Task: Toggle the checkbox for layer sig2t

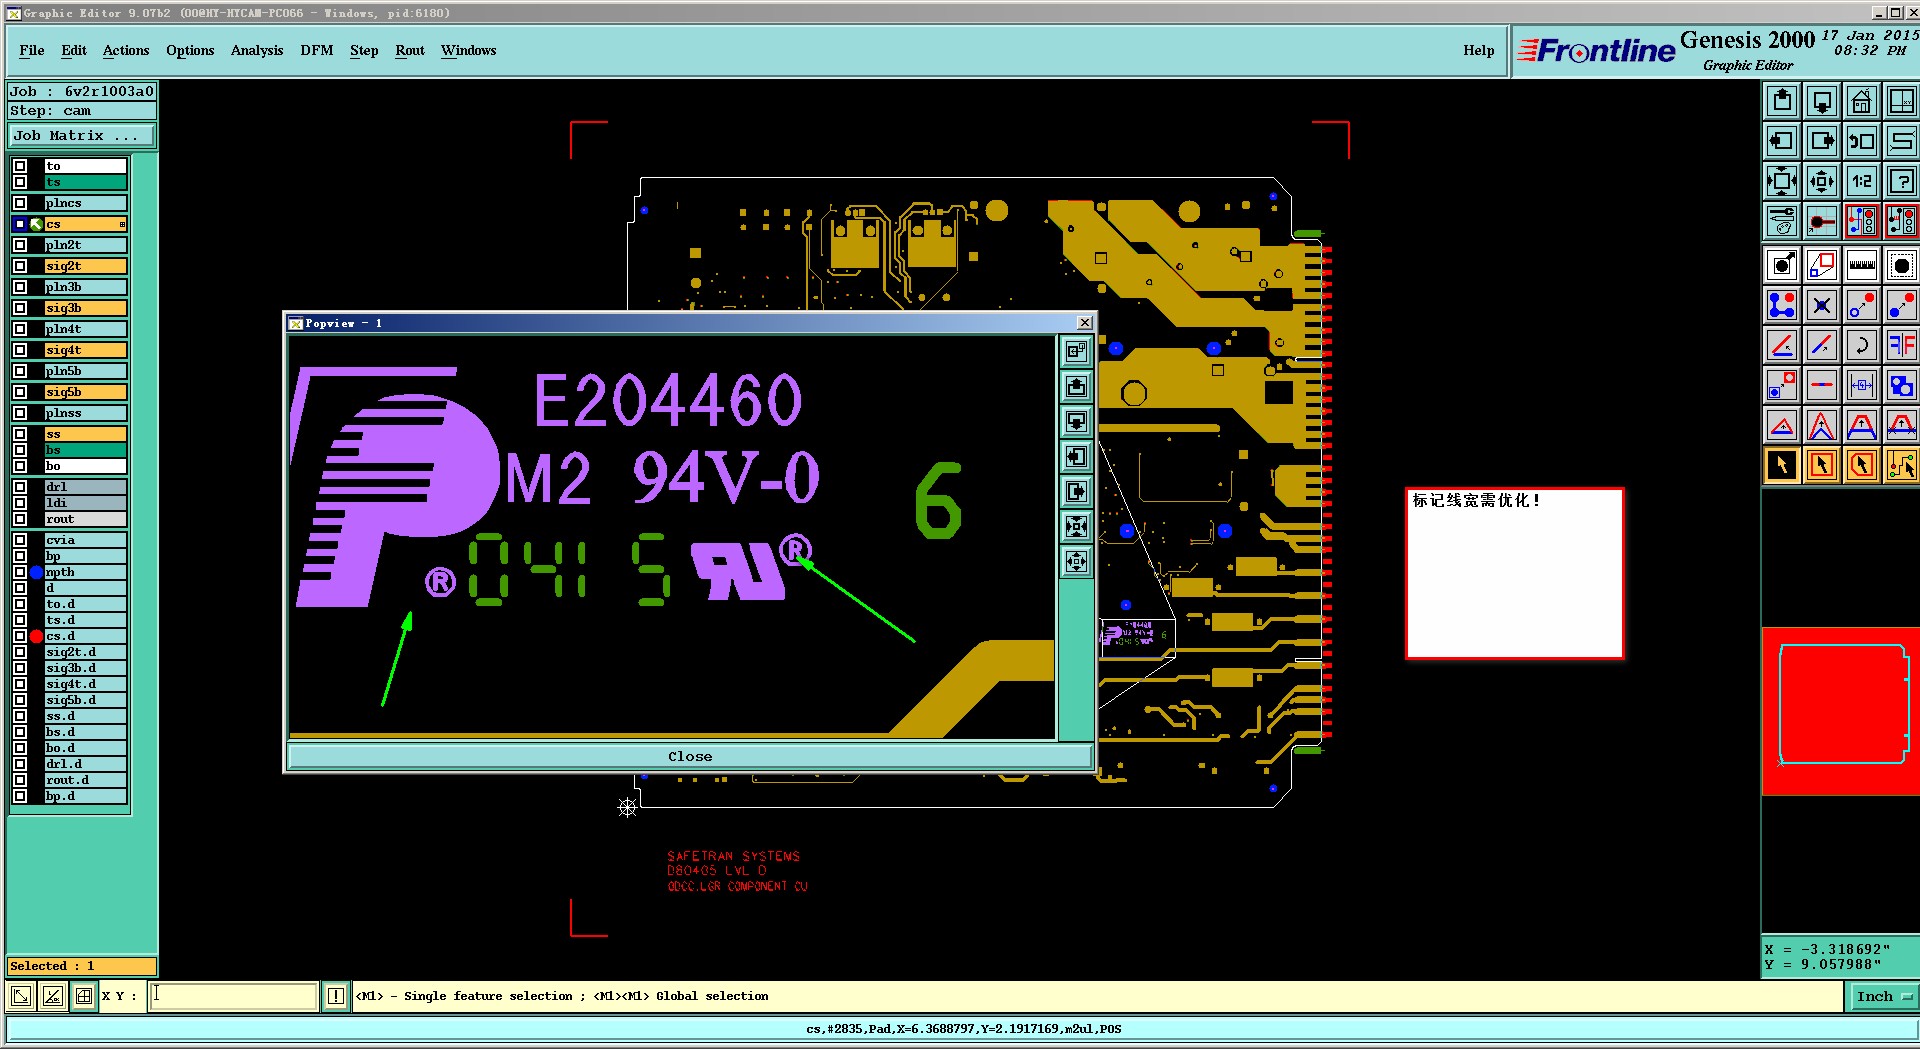Action: click(20, 266)
